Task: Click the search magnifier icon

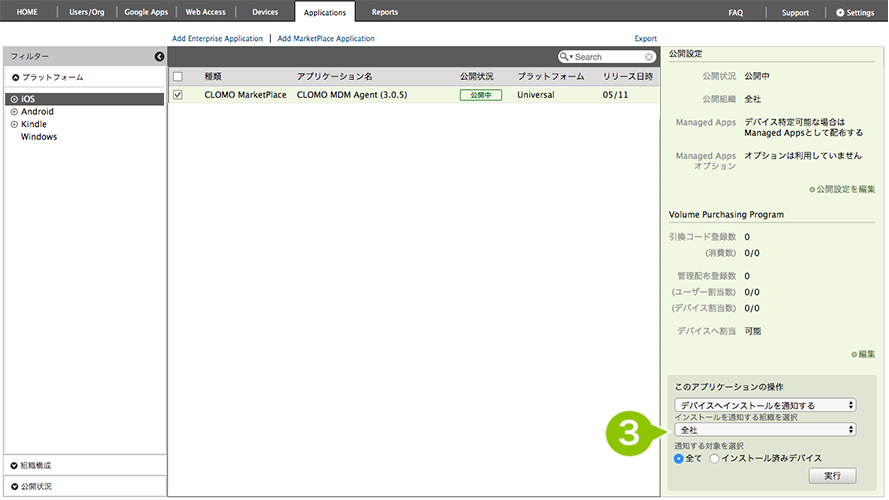Action: pyautogui.click(x=566, y=57)
